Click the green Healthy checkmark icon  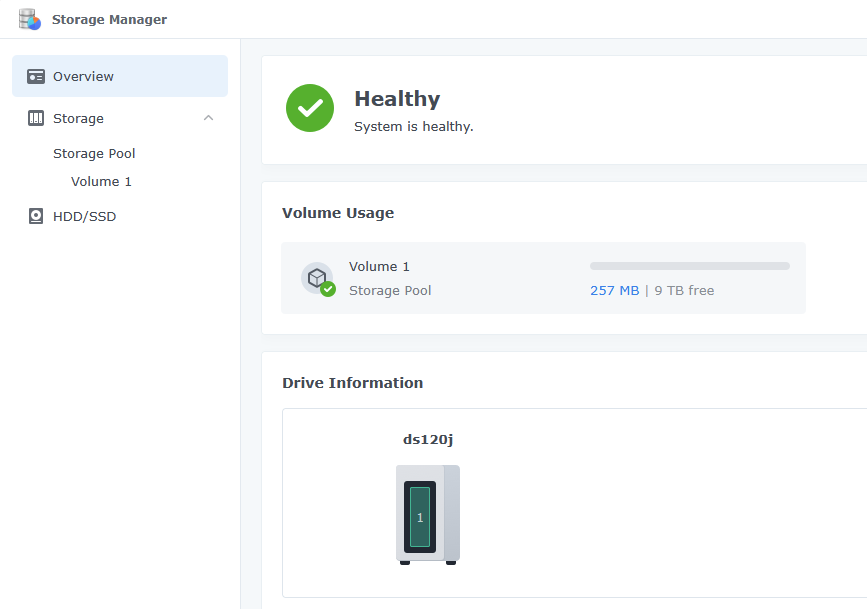point(310,108)
